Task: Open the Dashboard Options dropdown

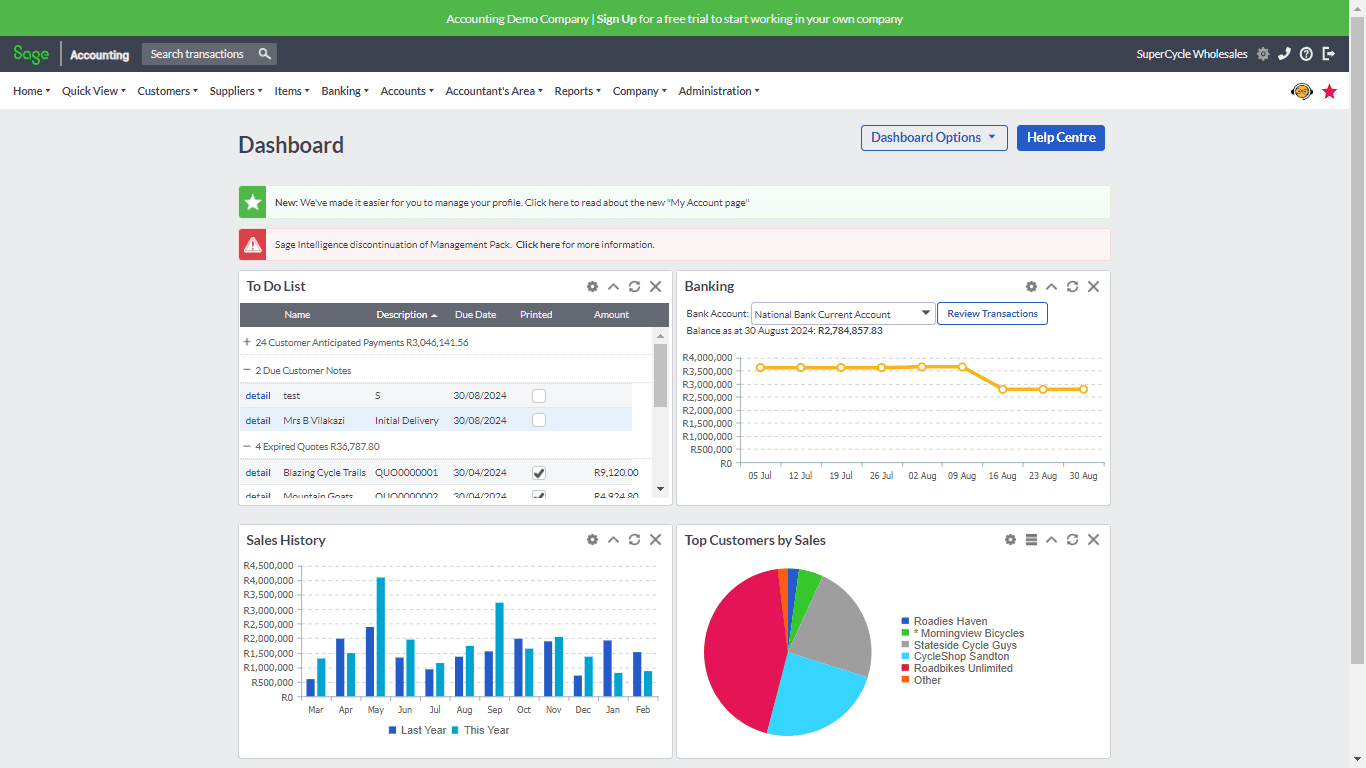Action: 934,138
